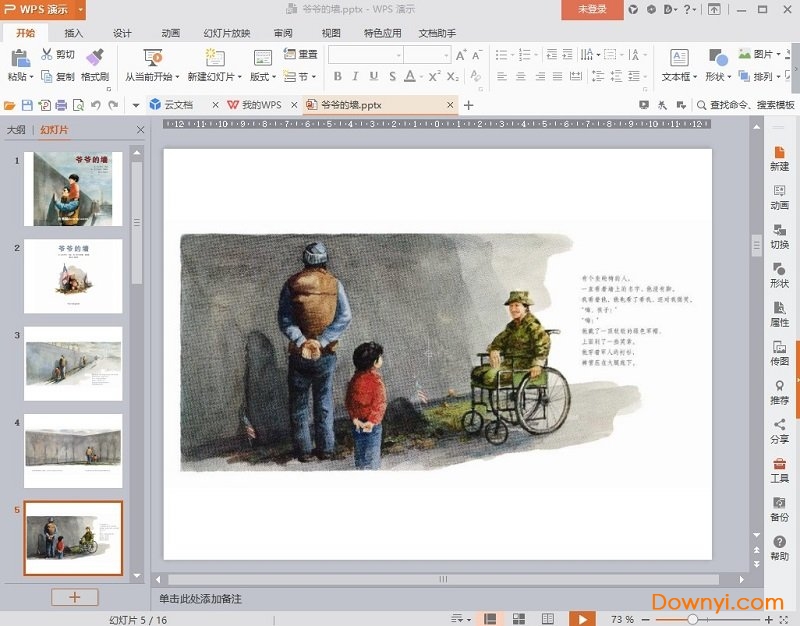
Task: Click the 分享 share sidebar icon
Action: tap(779, 429)
